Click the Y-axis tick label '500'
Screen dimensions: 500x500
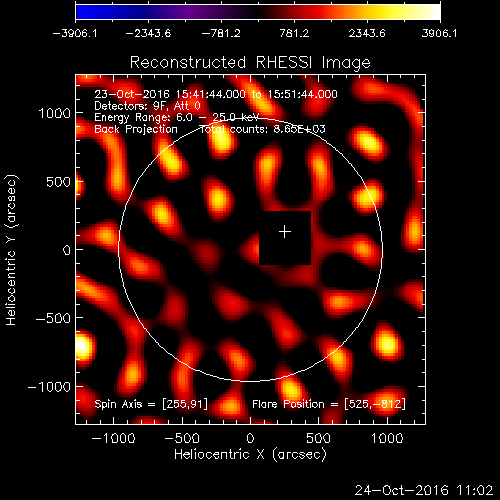point(58,182)
